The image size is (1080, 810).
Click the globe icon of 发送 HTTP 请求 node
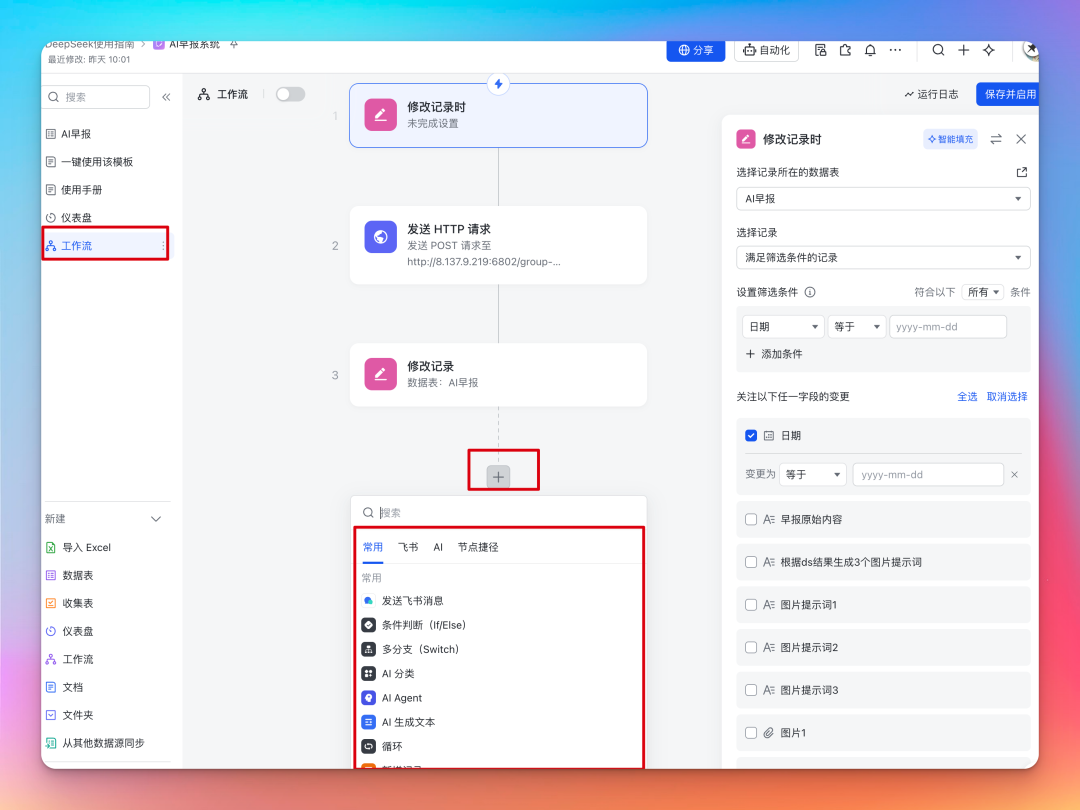pos(380,237)
